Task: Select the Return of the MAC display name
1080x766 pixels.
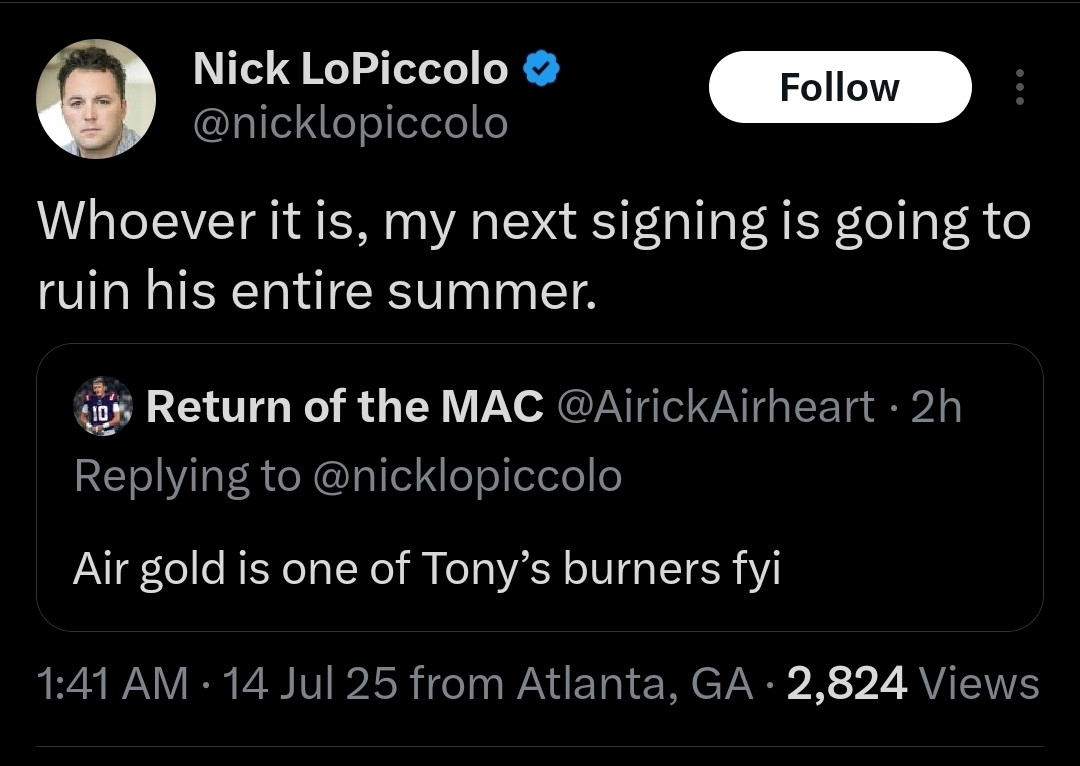Action: tap(345, 407)
